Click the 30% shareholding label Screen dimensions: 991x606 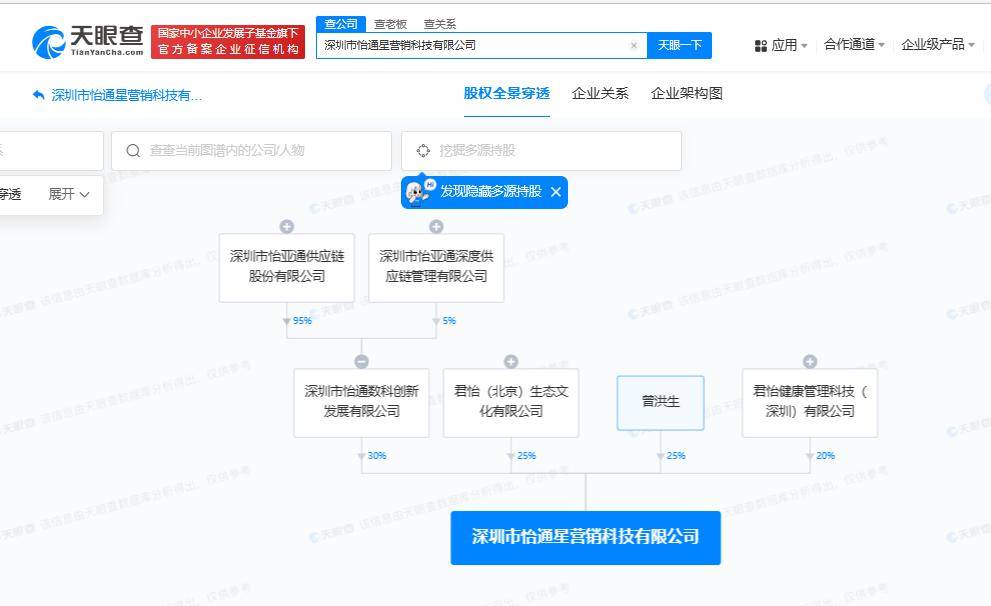(377, 456)
